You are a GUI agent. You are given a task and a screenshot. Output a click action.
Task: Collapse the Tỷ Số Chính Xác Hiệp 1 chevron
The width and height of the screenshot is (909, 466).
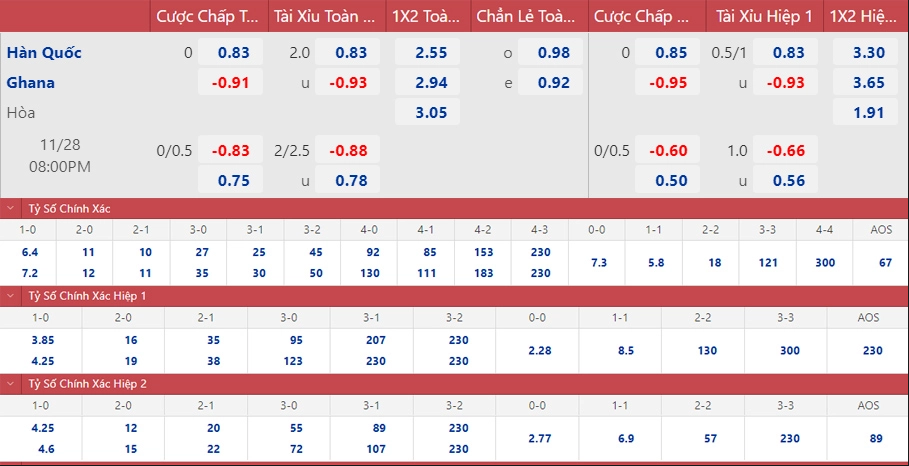pyautogui.click(x=10, y=296)
